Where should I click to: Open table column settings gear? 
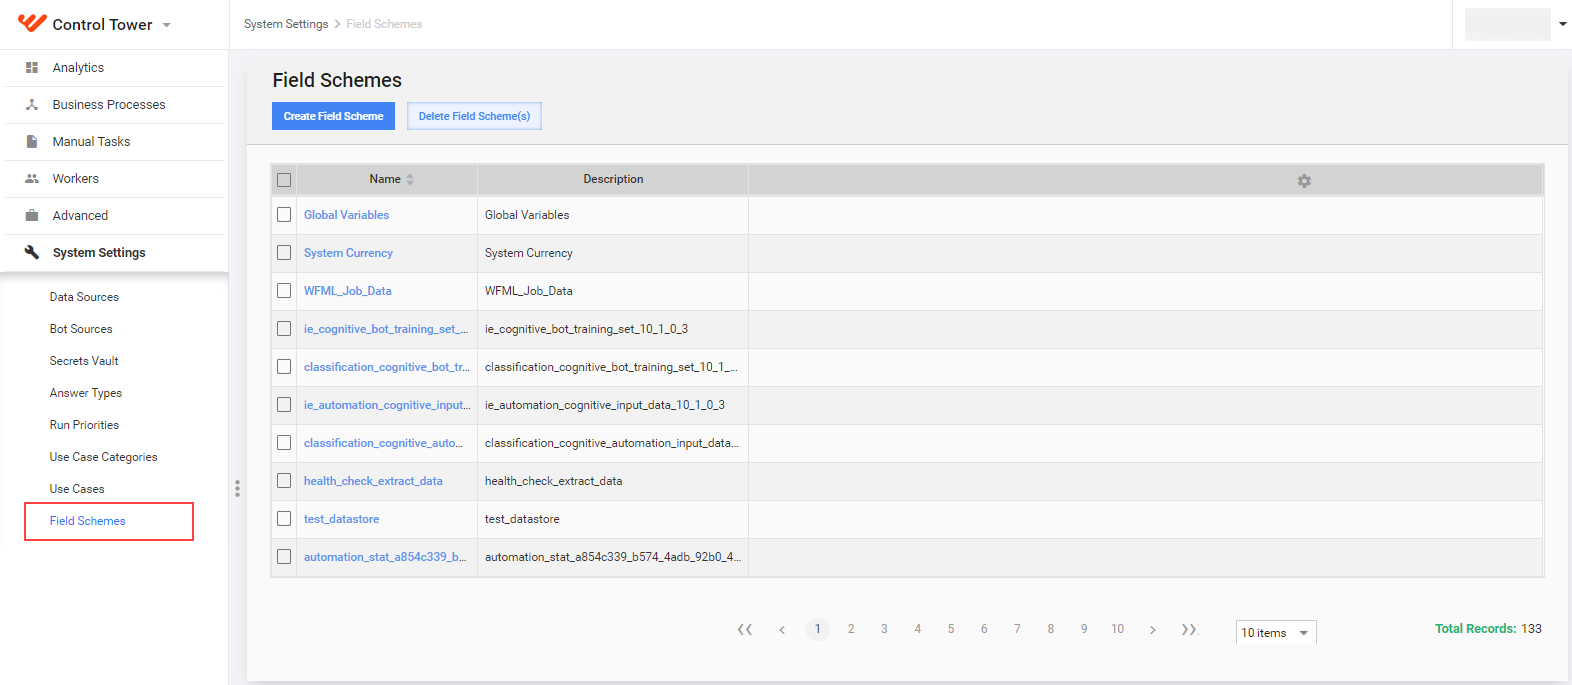click(1304, 181)
